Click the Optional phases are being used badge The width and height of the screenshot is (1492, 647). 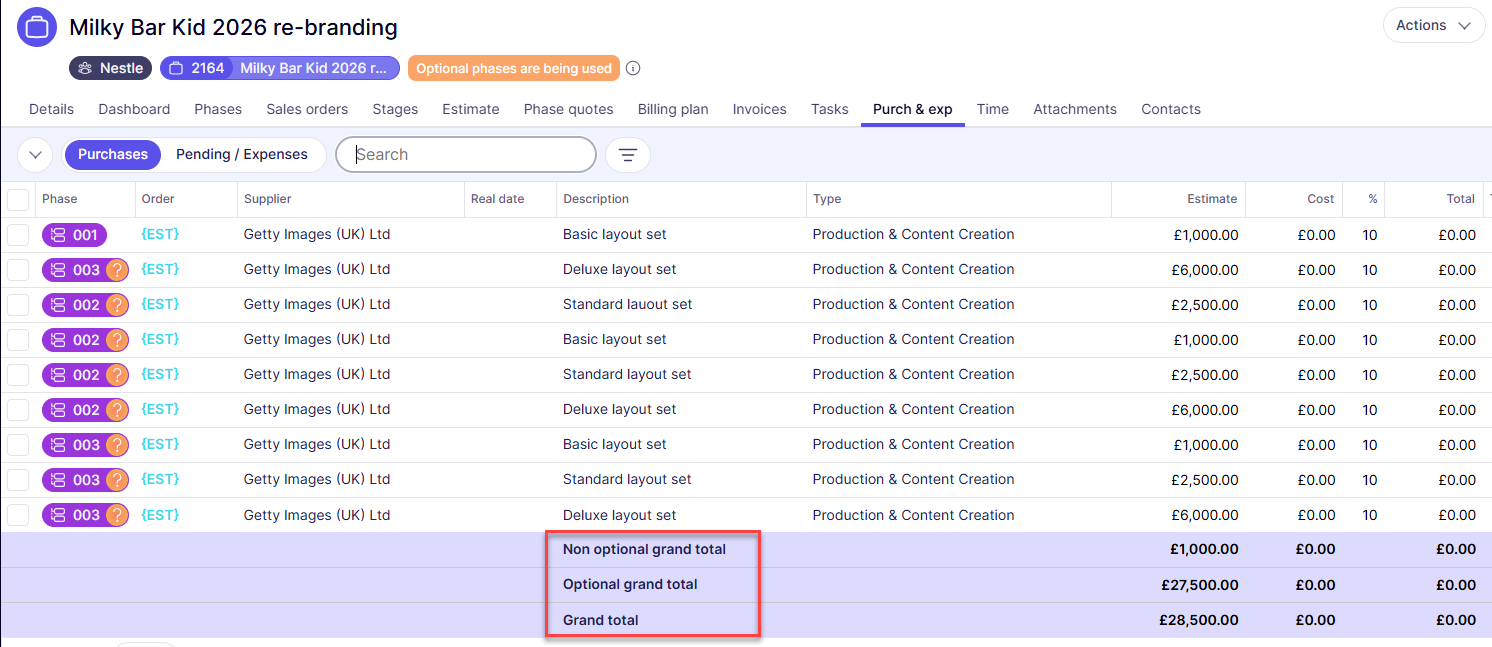click(513, 69)
